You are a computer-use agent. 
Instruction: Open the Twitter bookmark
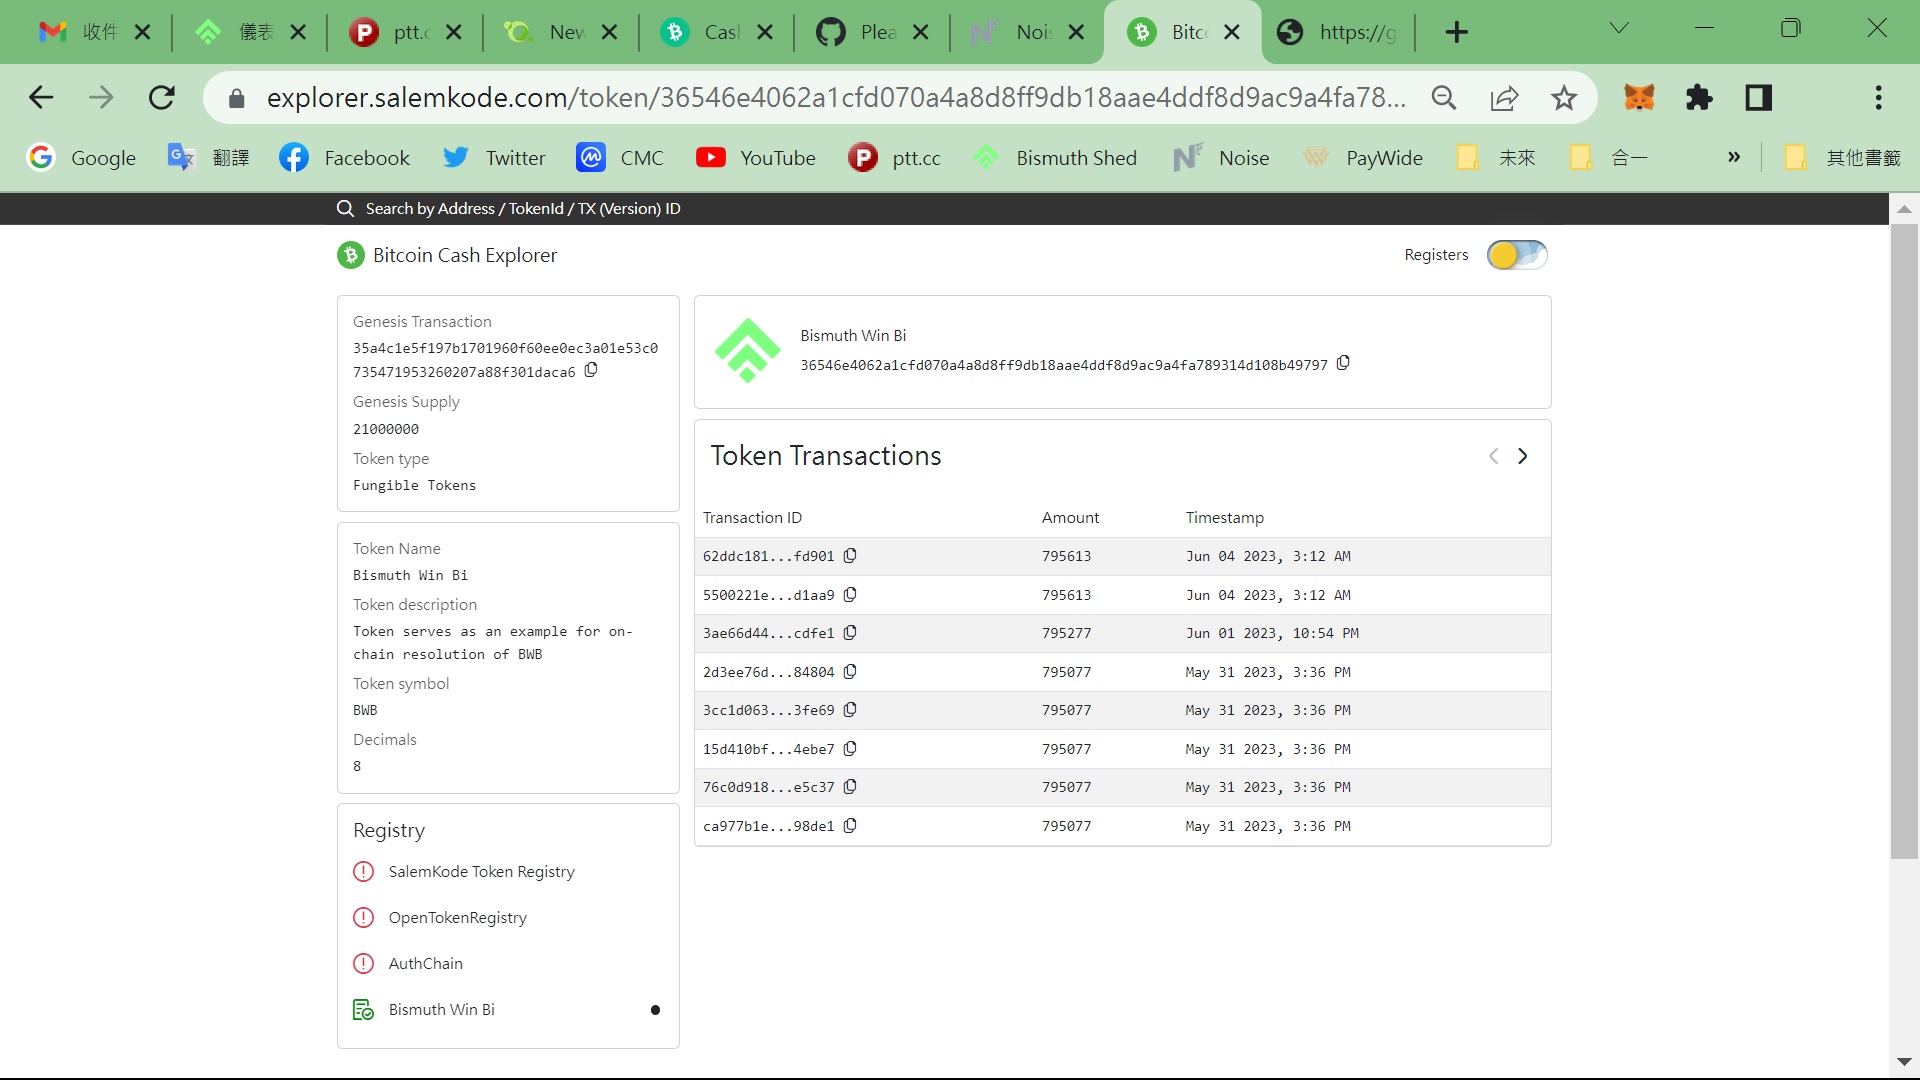pyautogui.click(x=494, y=157)
